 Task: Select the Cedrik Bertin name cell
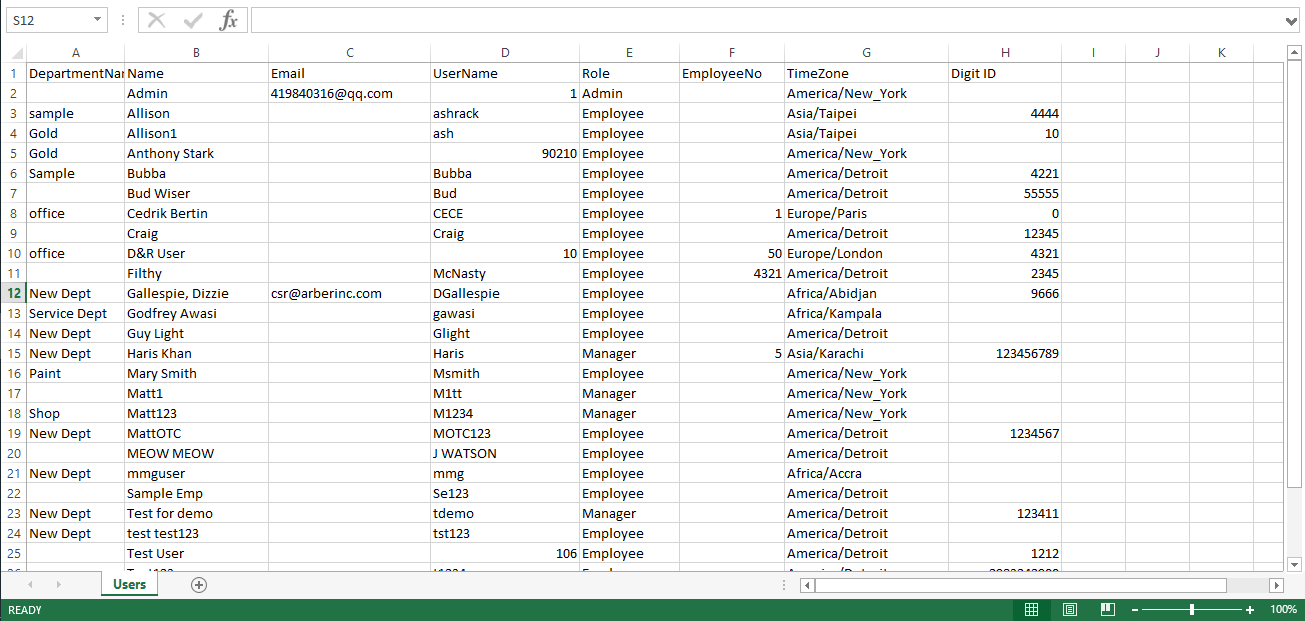pyautogui.click(x=197, y=213)
